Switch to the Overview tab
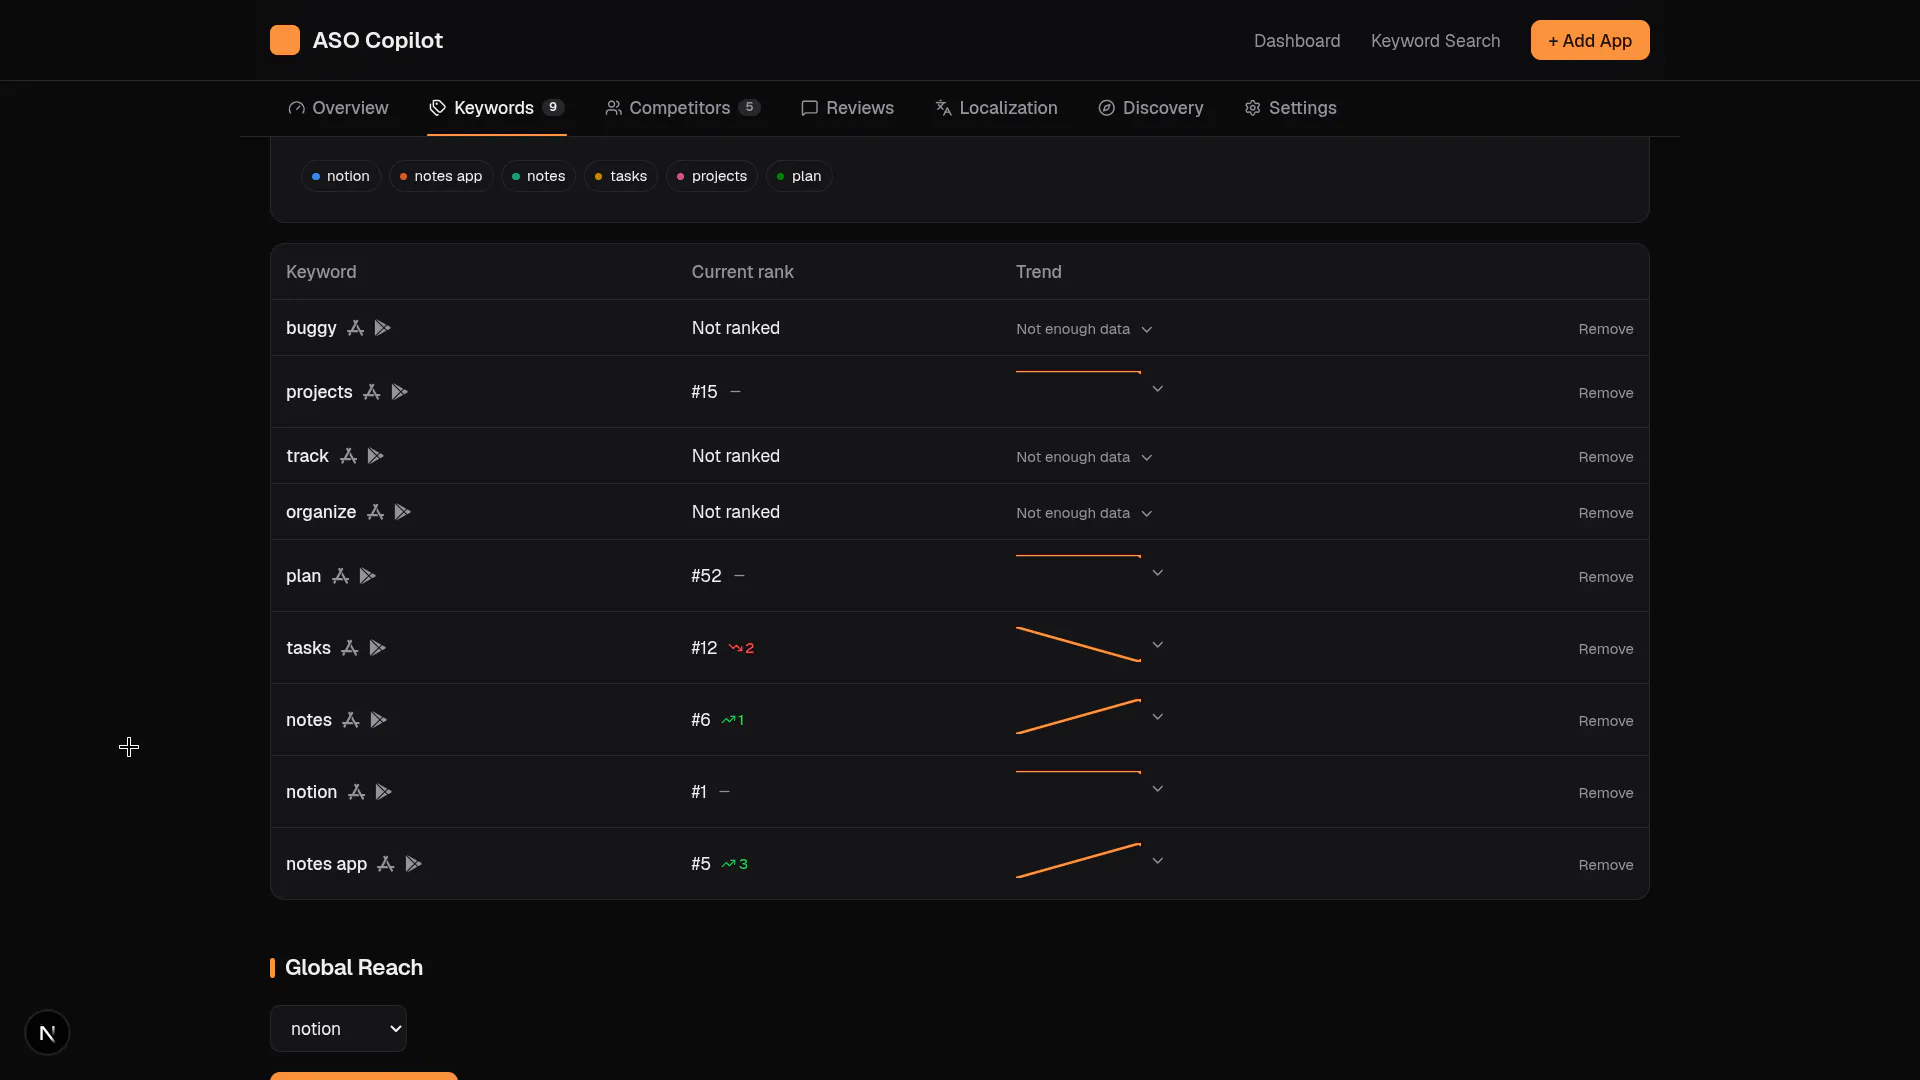Screen dimensions: 1920x1080 (x=338, y=108)
